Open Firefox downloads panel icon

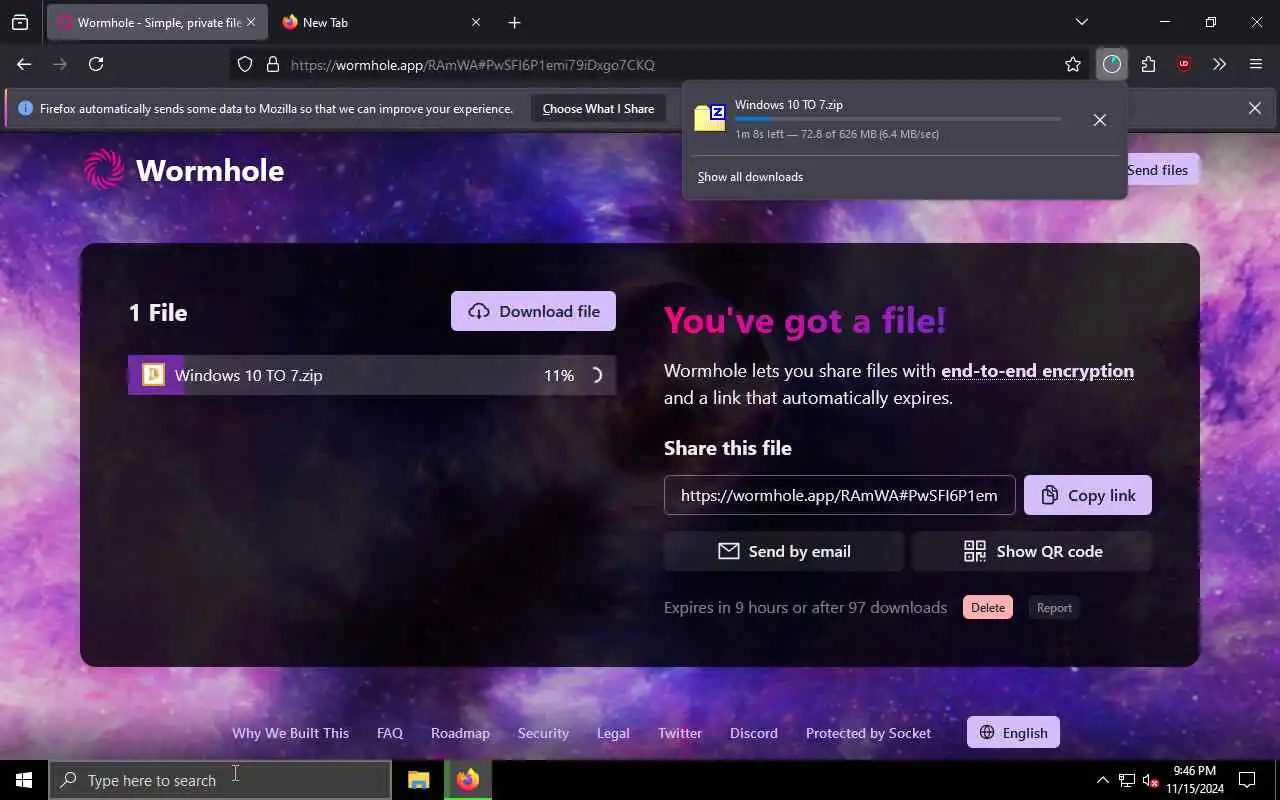(1112, 64)
